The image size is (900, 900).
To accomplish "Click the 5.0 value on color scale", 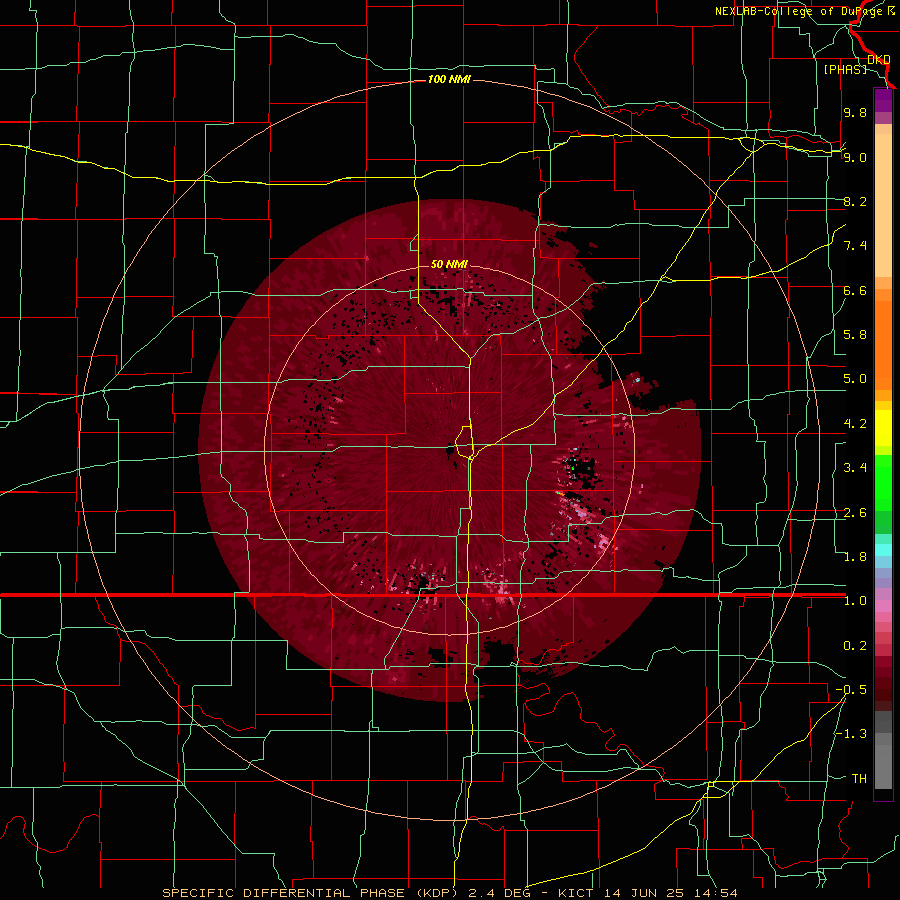I will pyautogui.click(x=855, y=379).
